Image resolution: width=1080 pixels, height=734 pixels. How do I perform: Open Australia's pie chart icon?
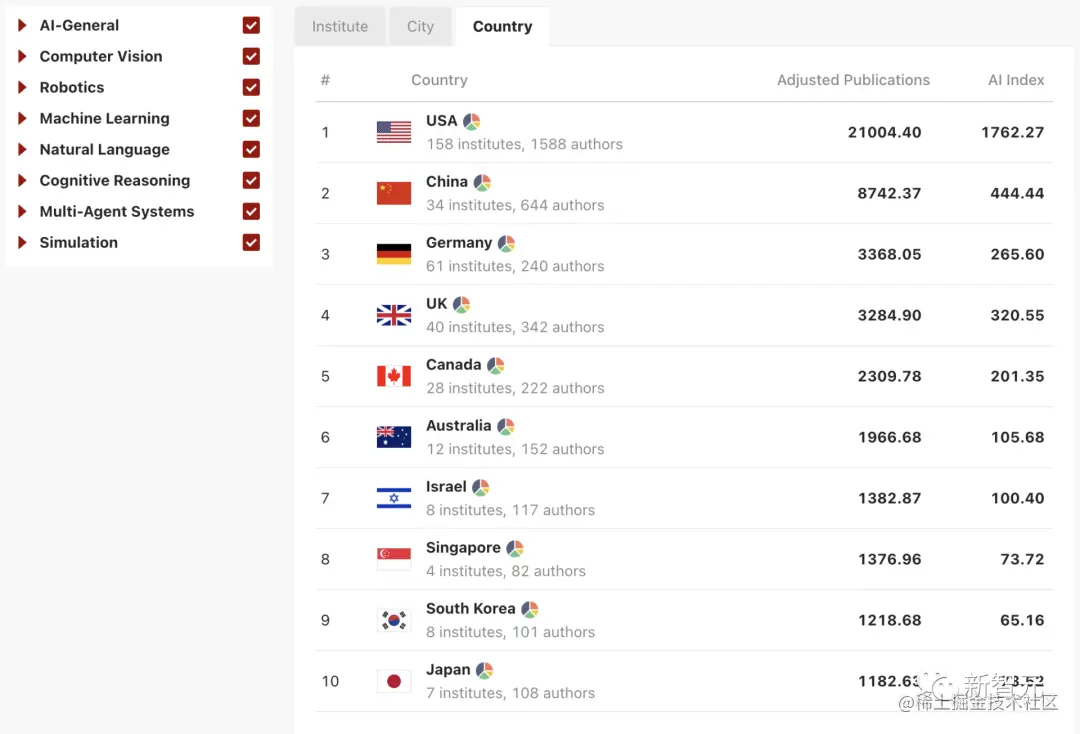click(506, 427)
